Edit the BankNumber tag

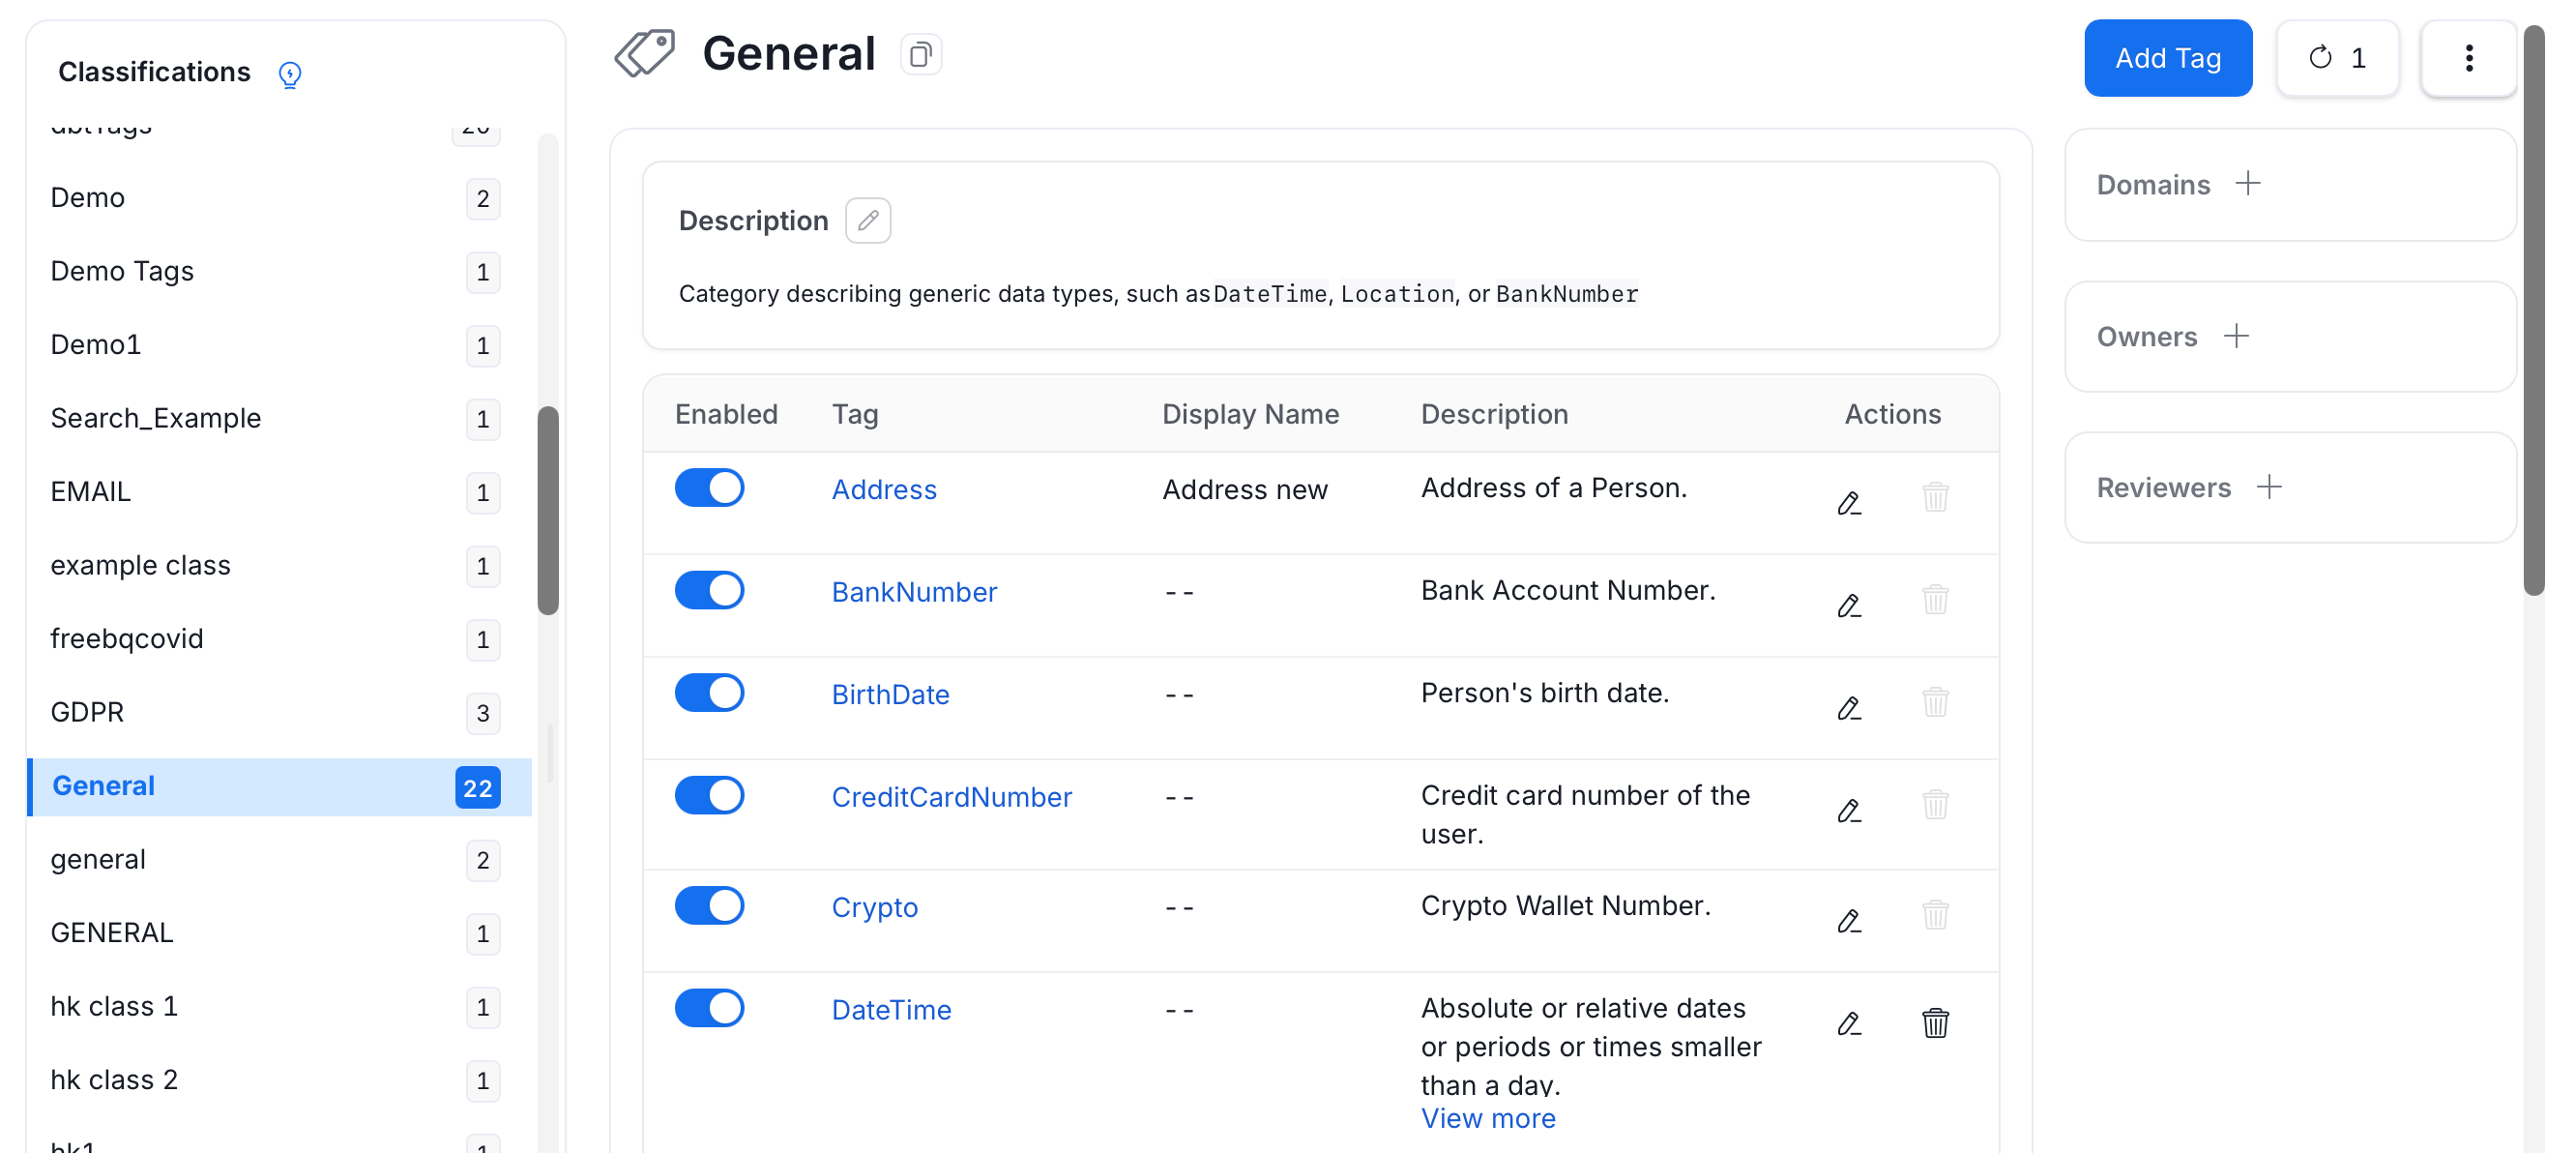click(x=1849, y=606)
